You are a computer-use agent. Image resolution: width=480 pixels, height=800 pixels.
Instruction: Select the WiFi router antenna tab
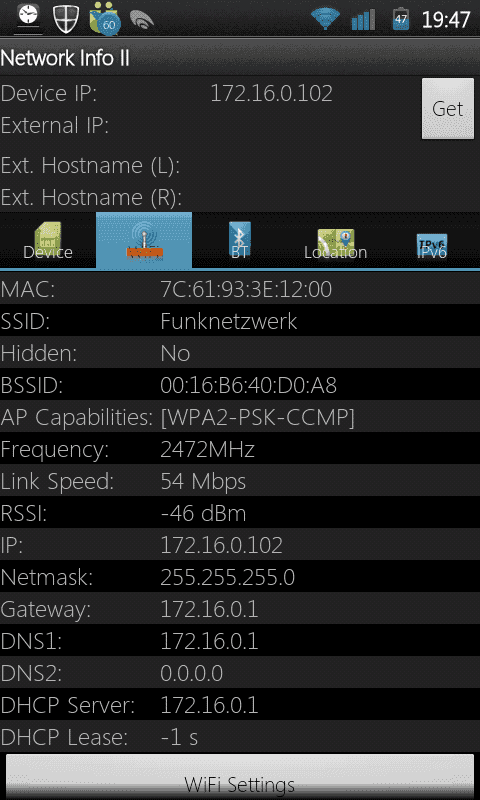click(144, 240)
